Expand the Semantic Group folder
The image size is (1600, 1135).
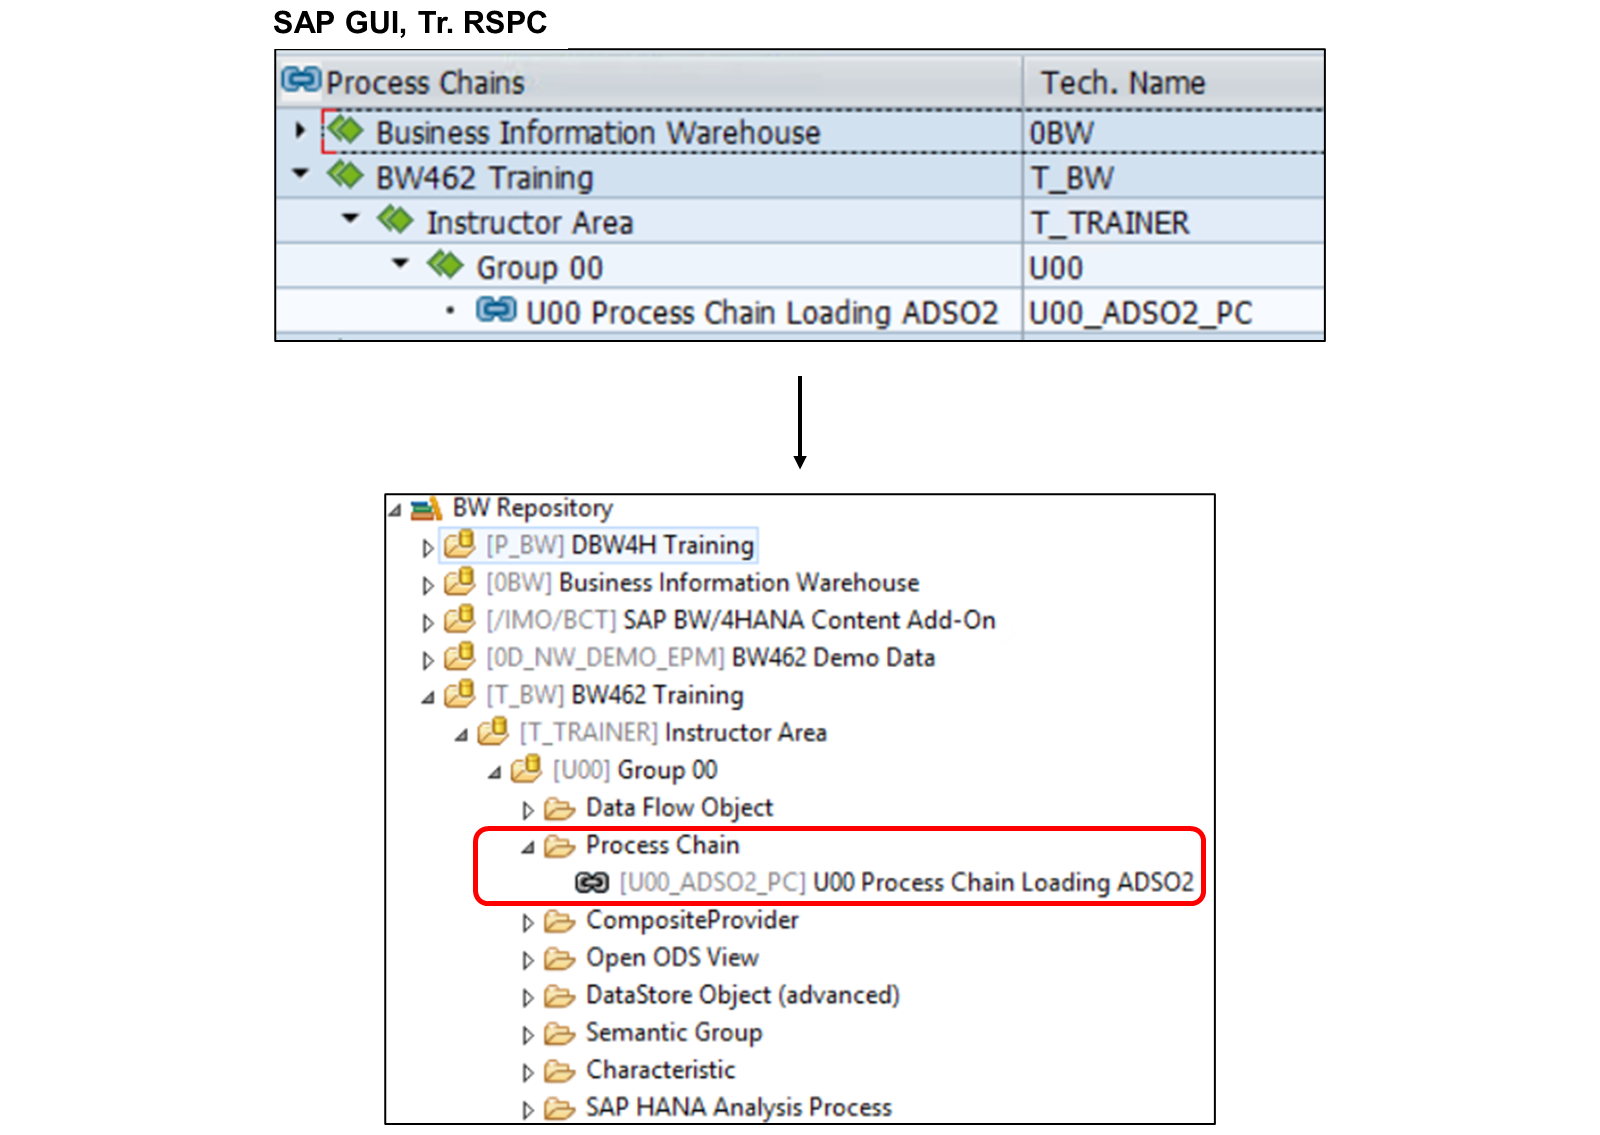[x=528, y=1035]
